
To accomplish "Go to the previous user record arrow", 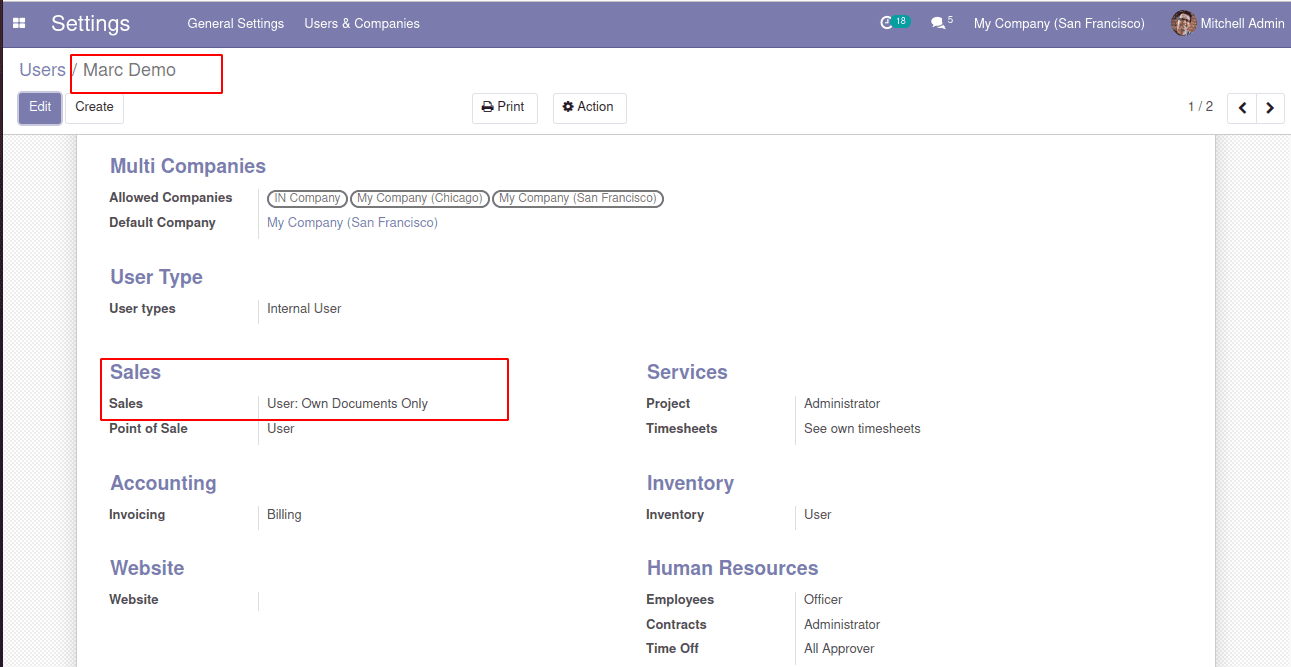I will (x=1242, y=108).
